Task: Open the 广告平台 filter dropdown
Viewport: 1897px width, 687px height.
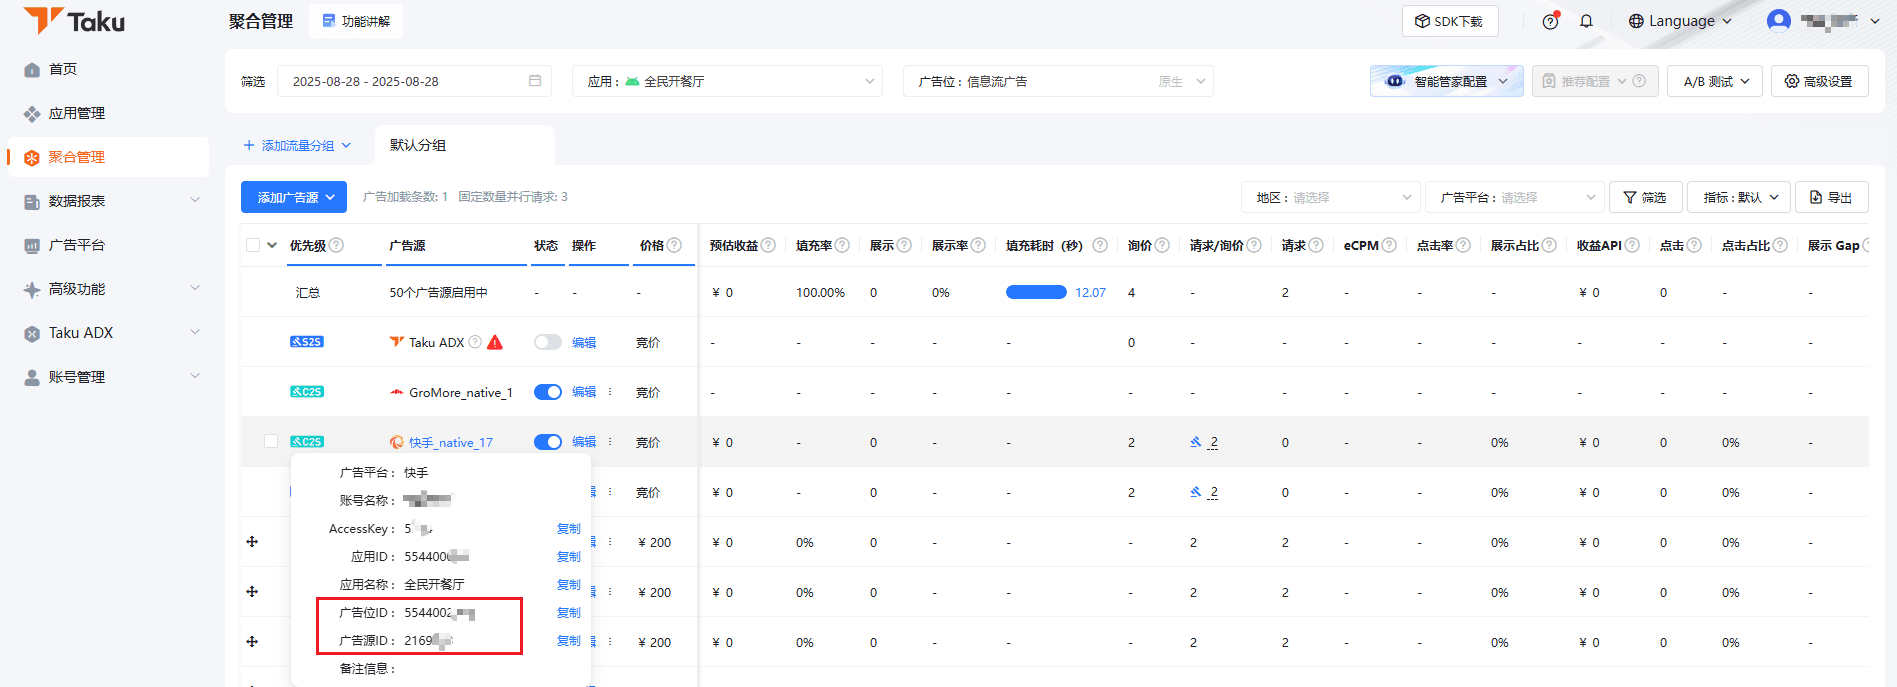Action: click(1515, 197)
